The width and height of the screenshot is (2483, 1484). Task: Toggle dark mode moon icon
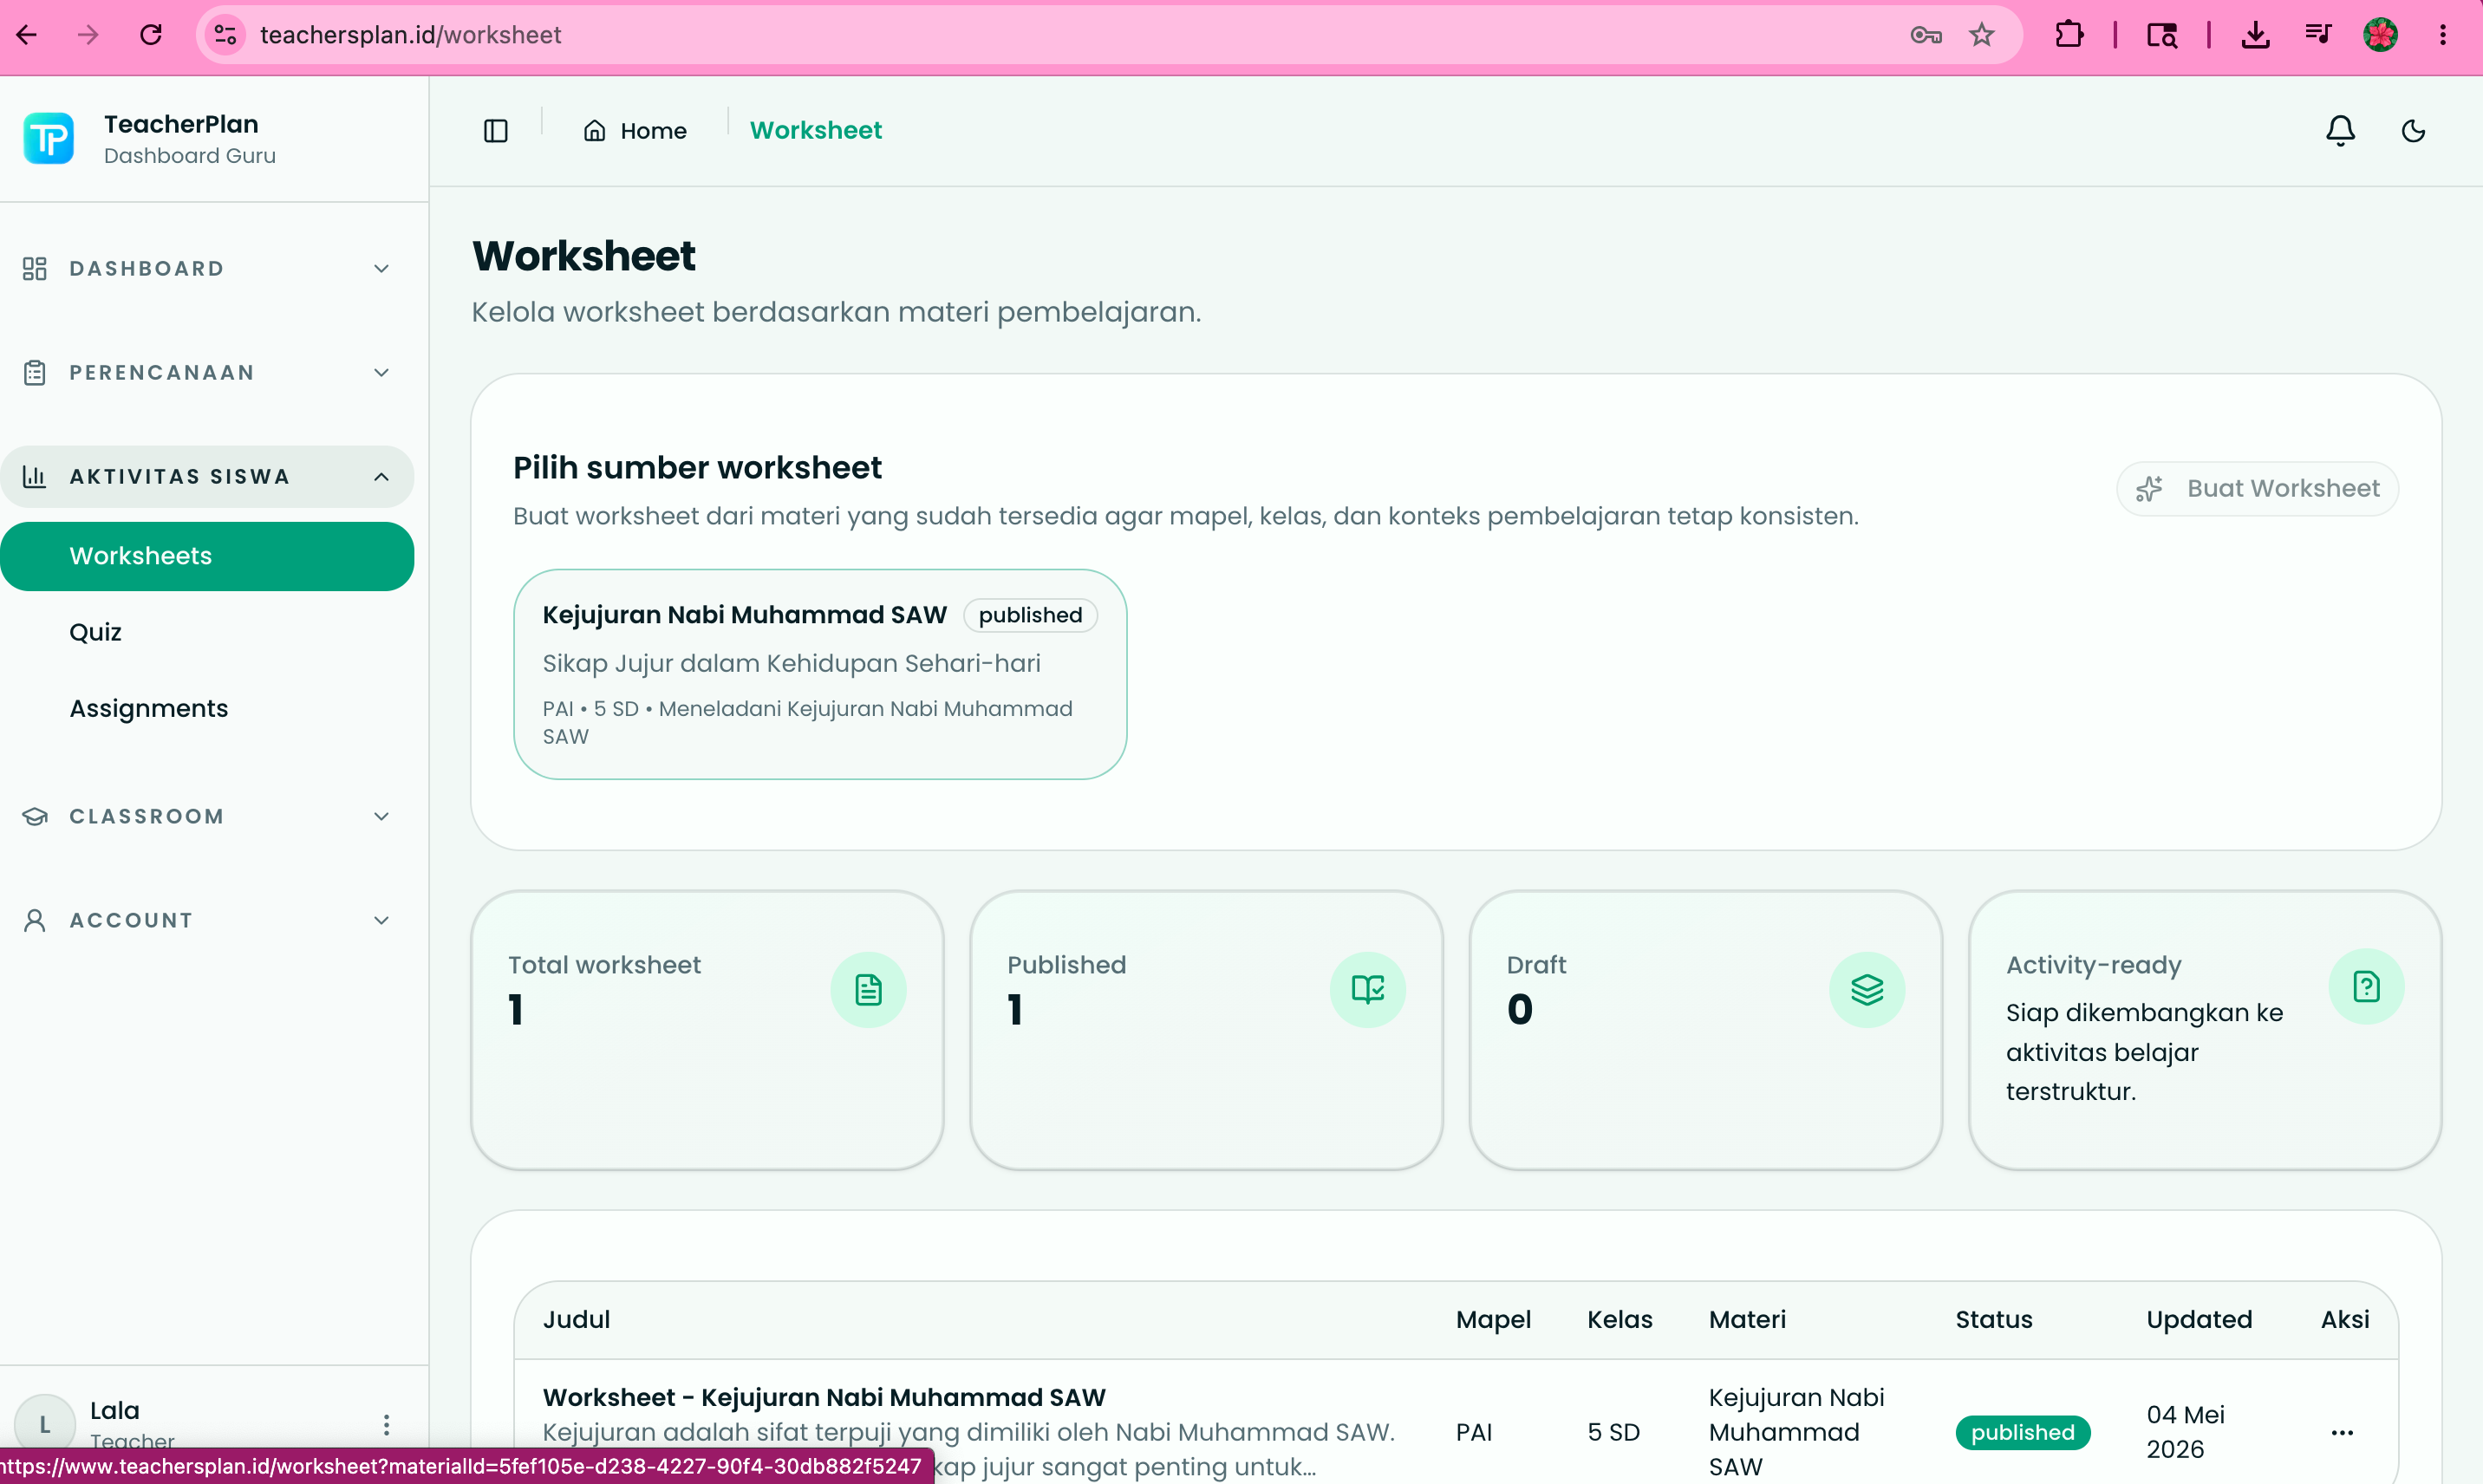(2413, 131)
